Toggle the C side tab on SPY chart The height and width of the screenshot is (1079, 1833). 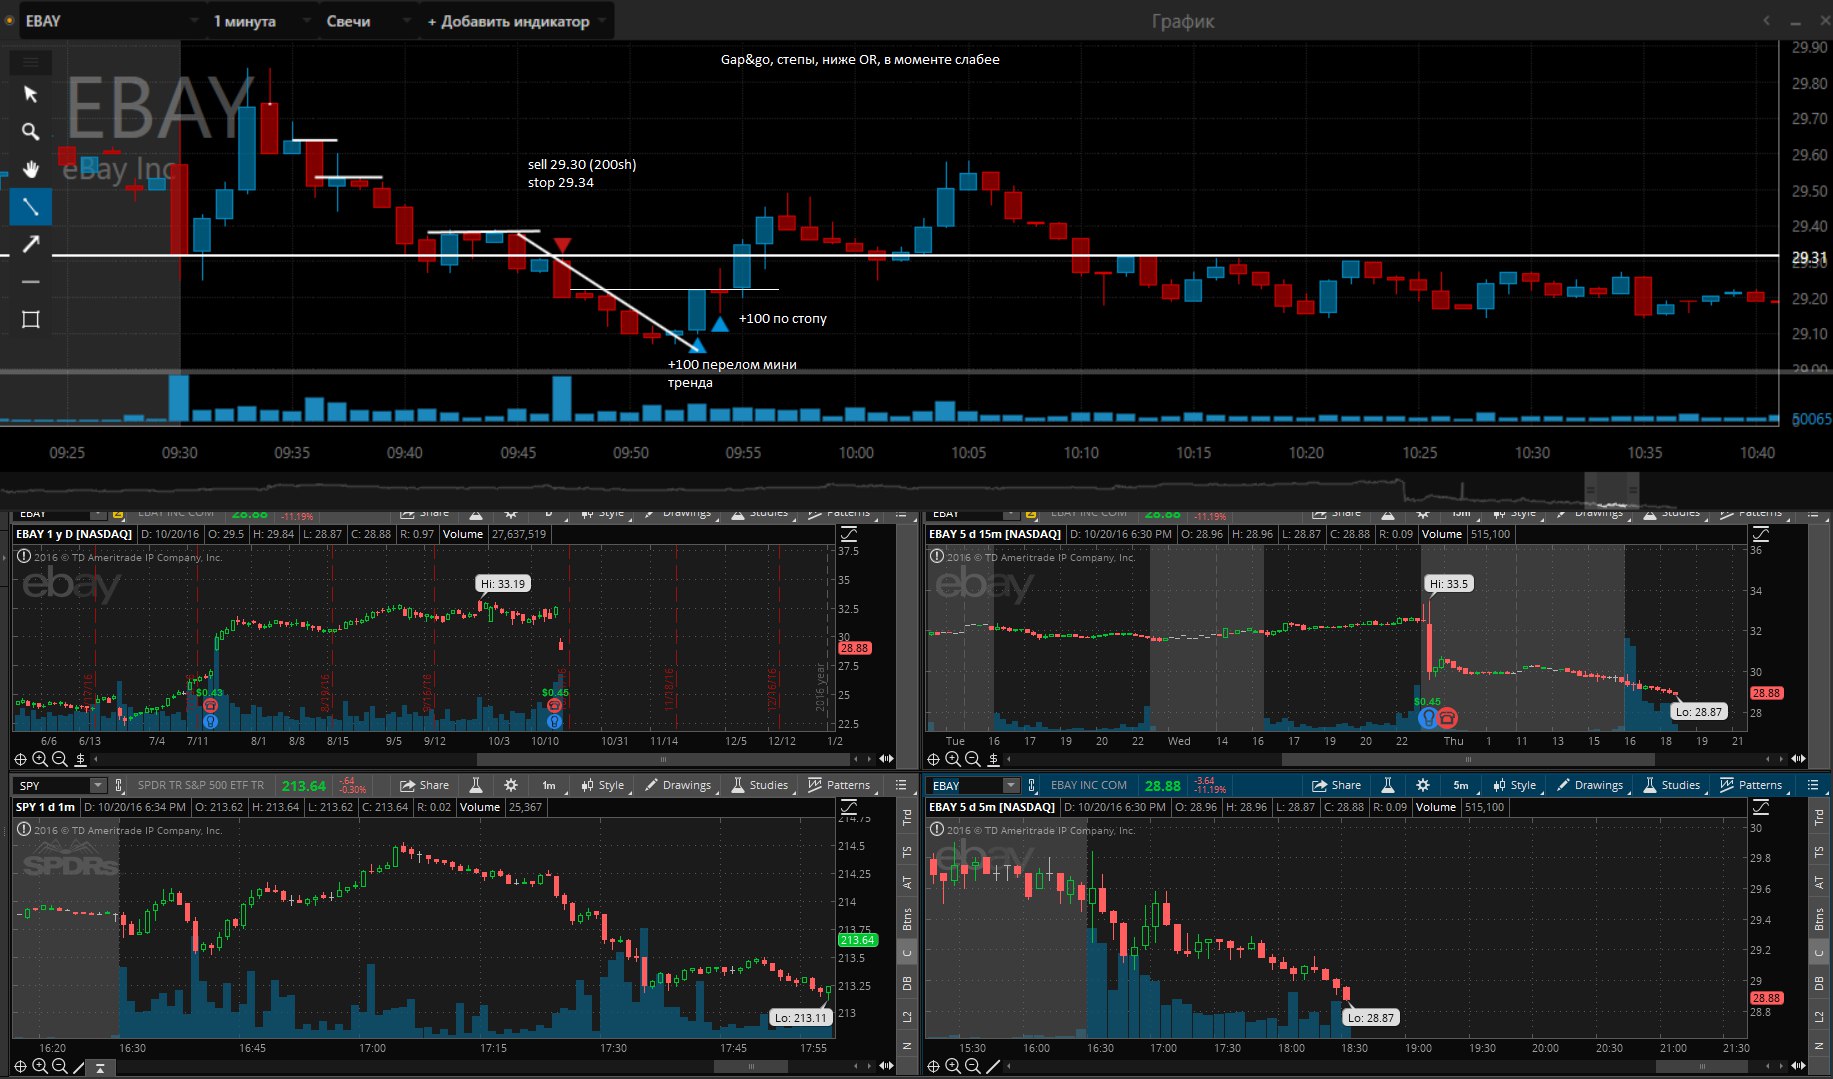click(907, 952)
